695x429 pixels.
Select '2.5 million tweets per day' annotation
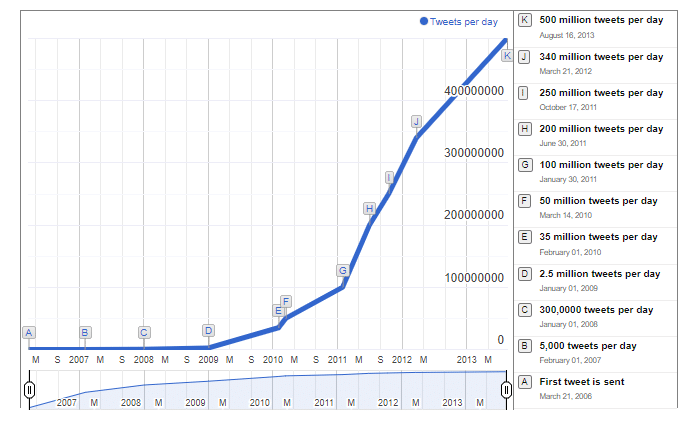600,273
